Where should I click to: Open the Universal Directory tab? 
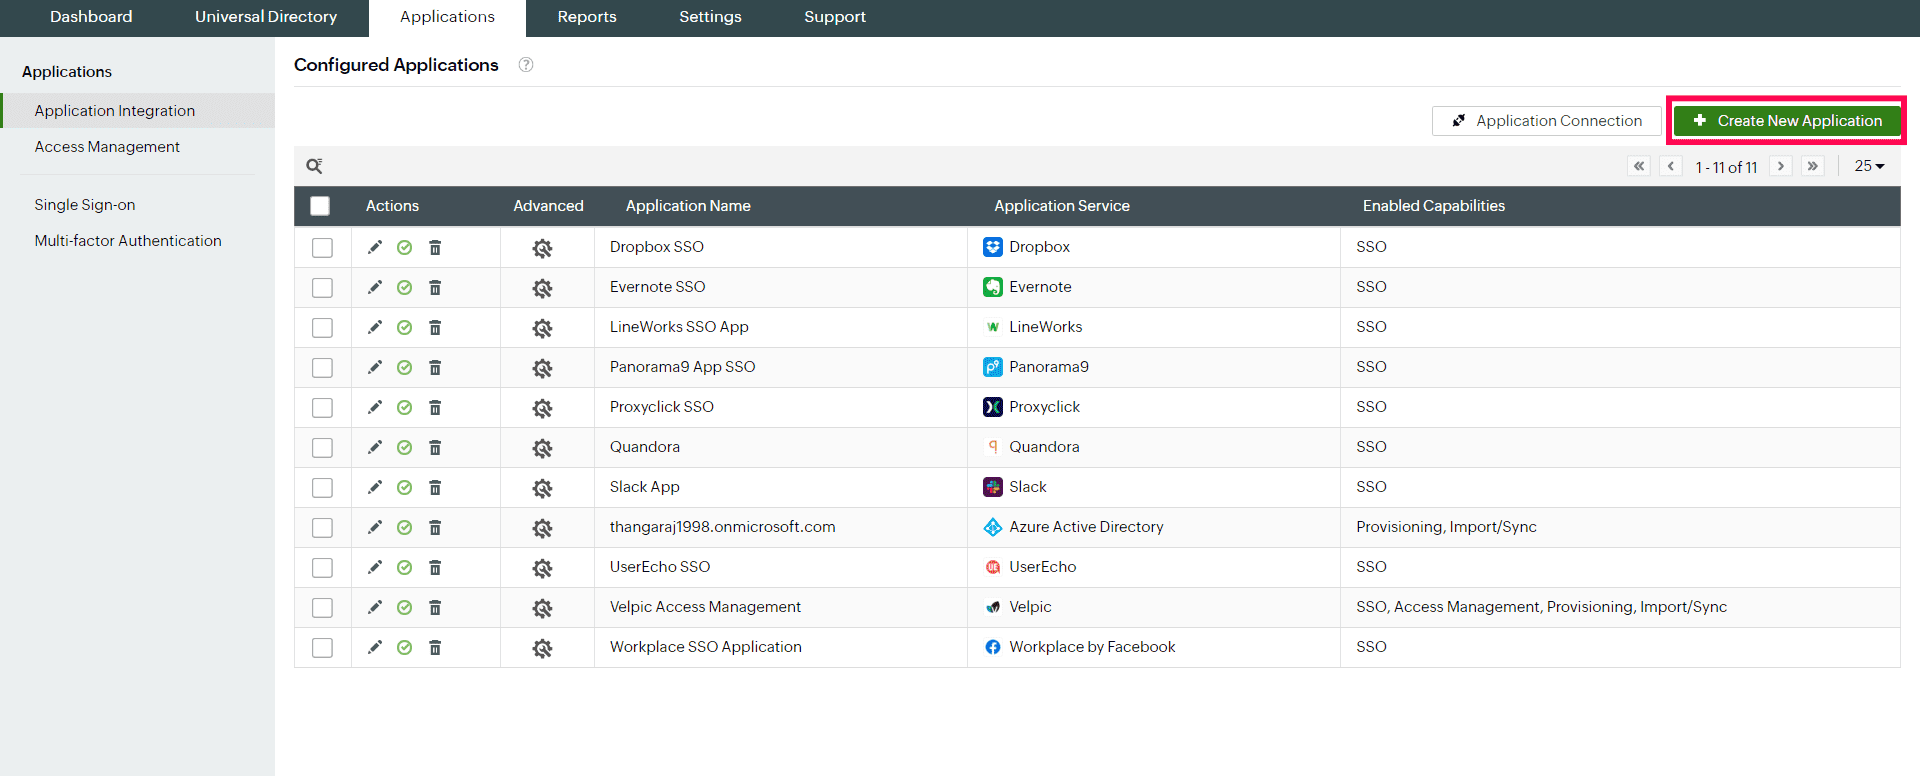click(x=266, y=17)
